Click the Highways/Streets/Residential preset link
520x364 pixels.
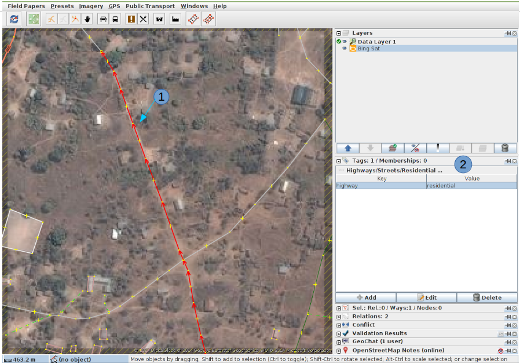[x=394, y=170]
